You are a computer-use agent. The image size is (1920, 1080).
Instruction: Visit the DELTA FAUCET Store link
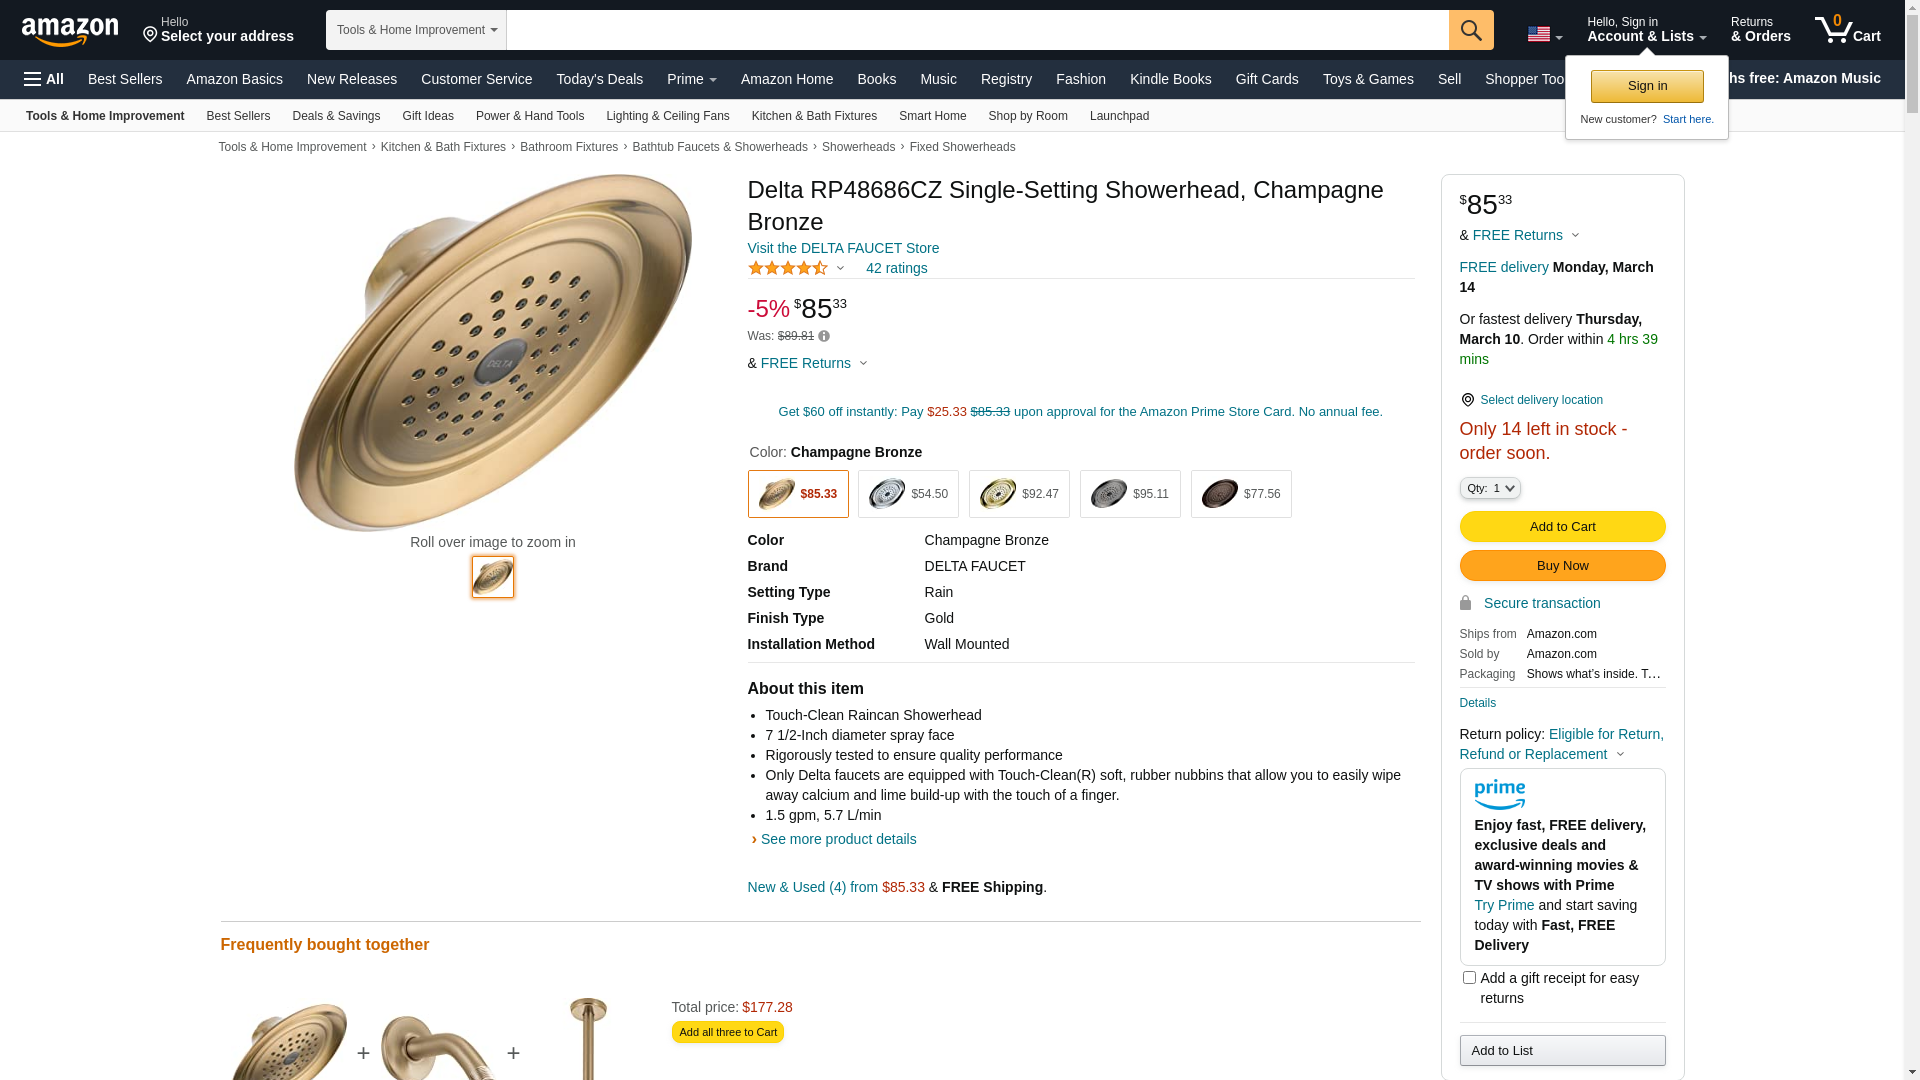843,248
